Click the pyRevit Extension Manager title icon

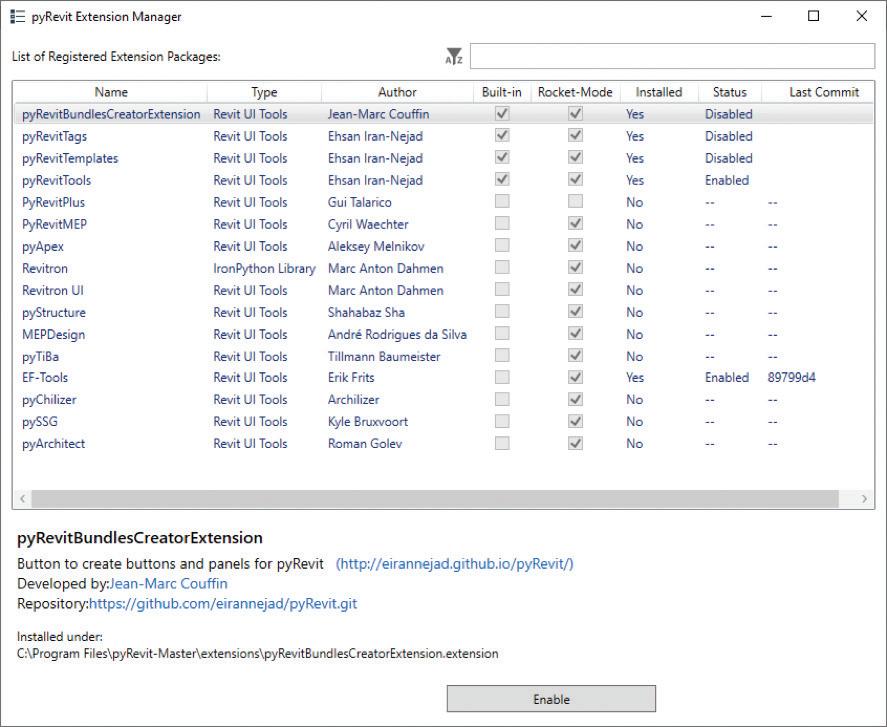point(18,16)
